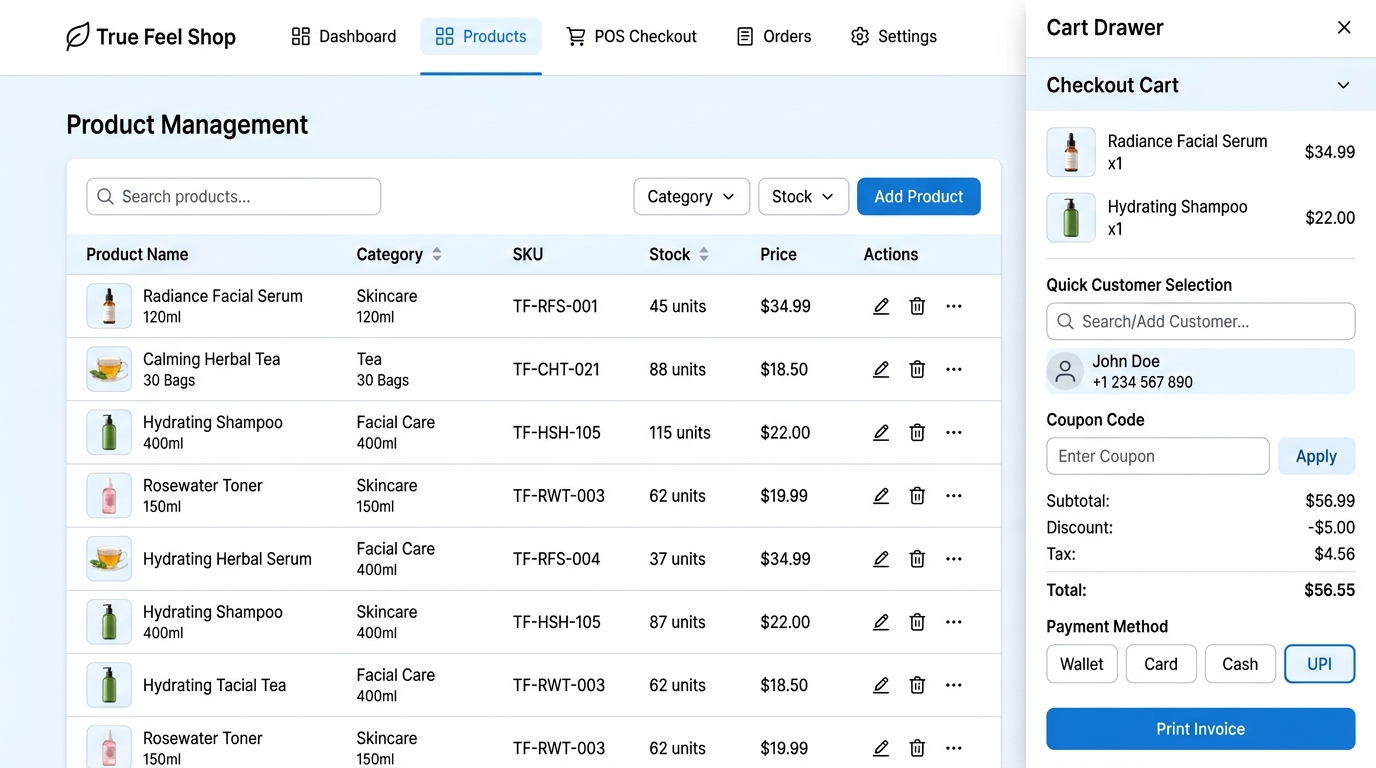Open the POS Checkout tab
This screenshot has width=1376, height=768.
point(632,37)
